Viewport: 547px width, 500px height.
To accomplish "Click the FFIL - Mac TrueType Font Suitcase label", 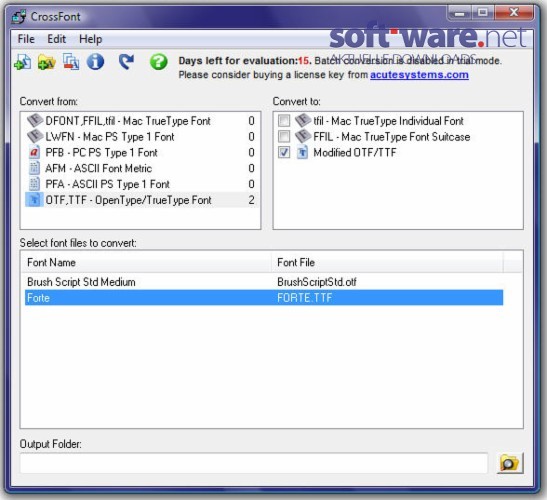I will [392, 136].
